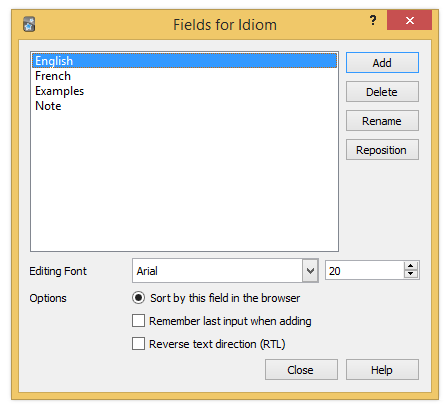
Task: Click the Reposition button
Action: 382,150
